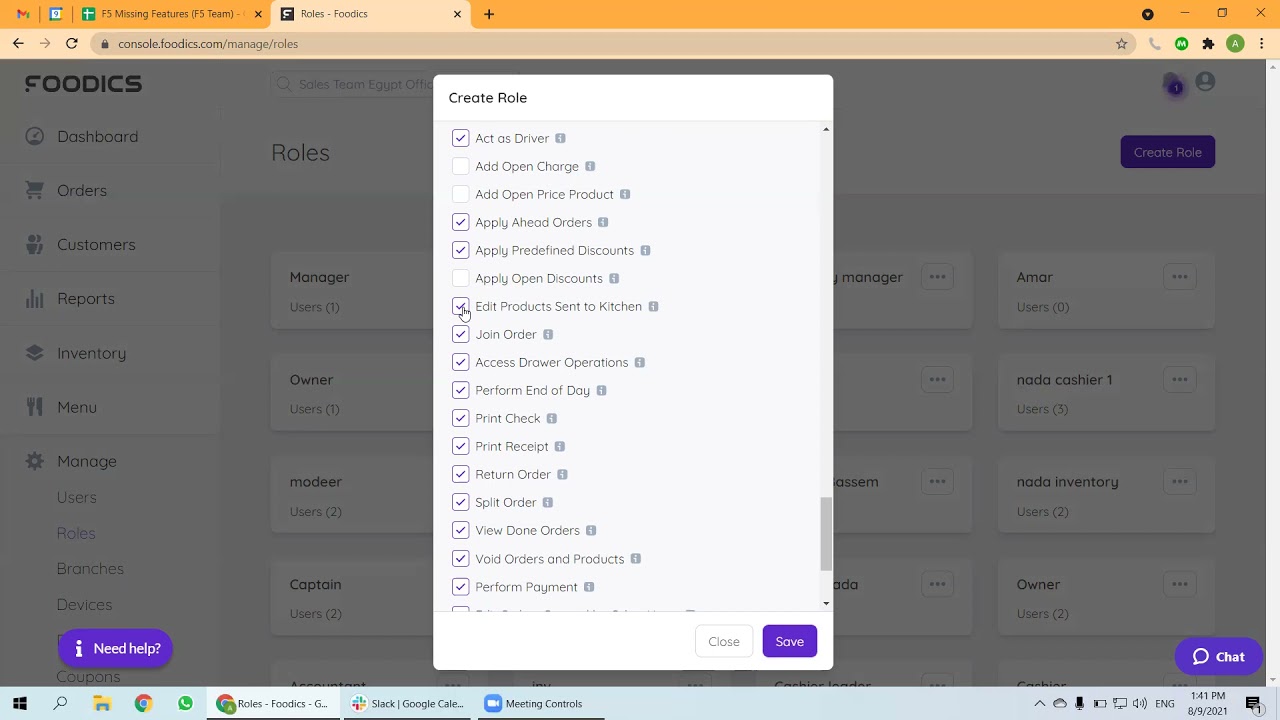Open options menu on nada inventory card

tap(1180, 481)
